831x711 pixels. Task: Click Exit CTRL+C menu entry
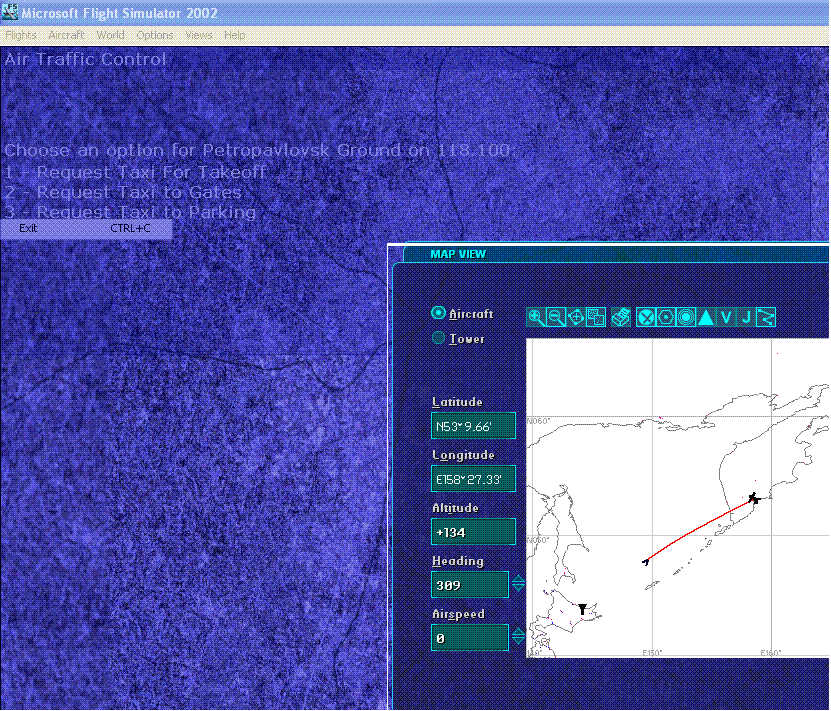tap(86, 228)
